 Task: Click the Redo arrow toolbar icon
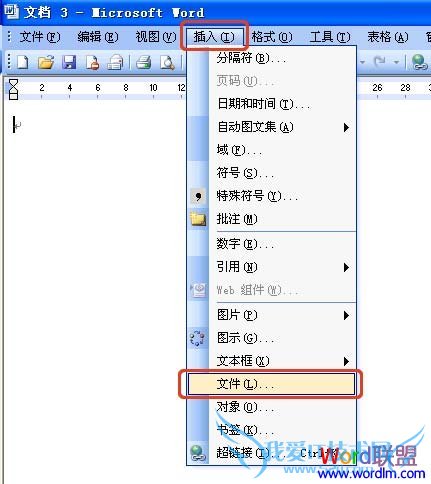(379, 62)
